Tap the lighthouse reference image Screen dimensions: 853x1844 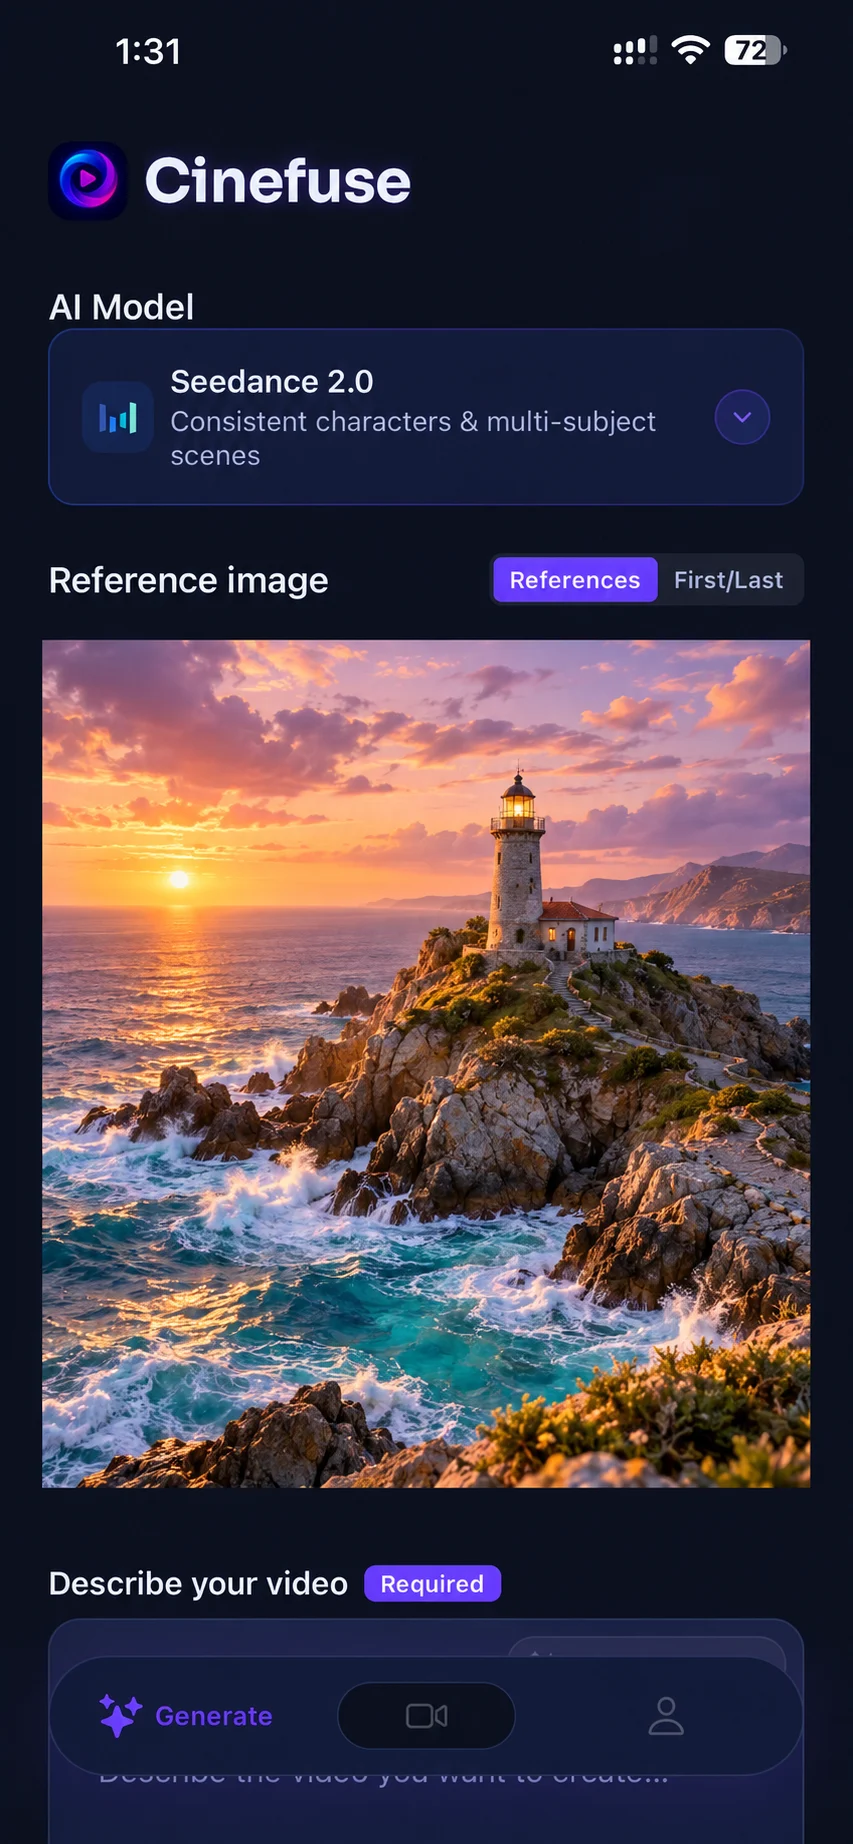(x=426, y=1063)
